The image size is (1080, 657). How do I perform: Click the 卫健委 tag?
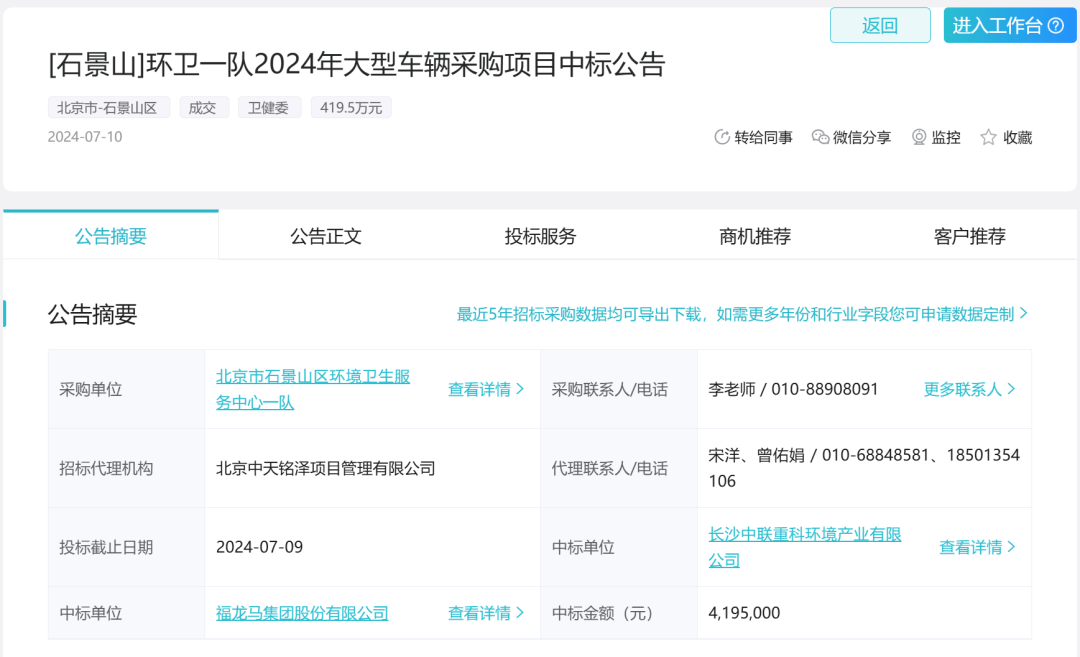coord(269,107)
